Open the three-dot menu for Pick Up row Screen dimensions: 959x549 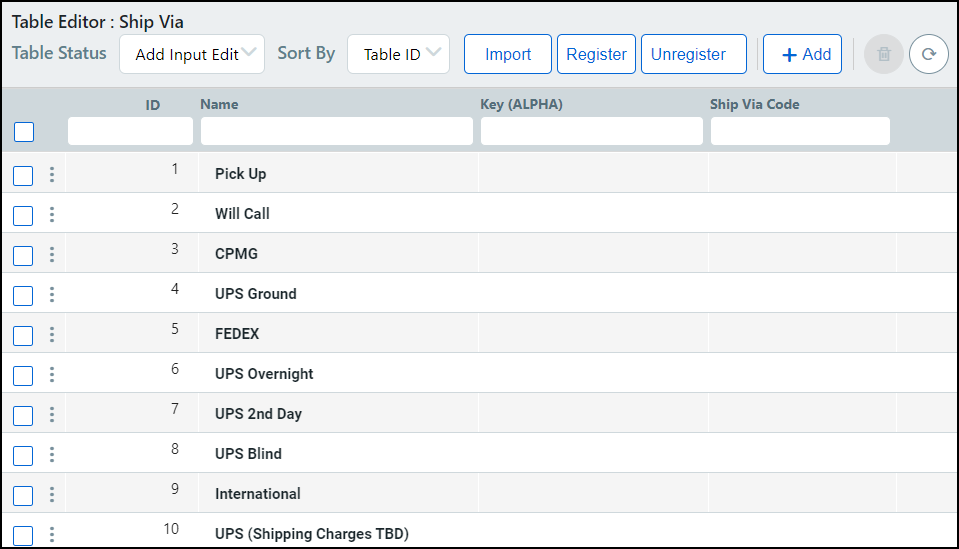click(x=52, y=175)
